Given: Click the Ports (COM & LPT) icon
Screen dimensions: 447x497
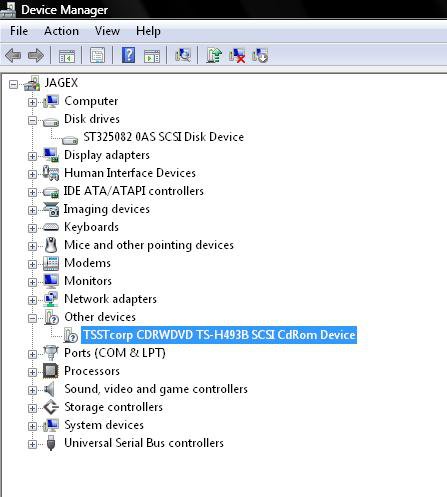Looking at the screenshot, I should (x=51, y=353).
